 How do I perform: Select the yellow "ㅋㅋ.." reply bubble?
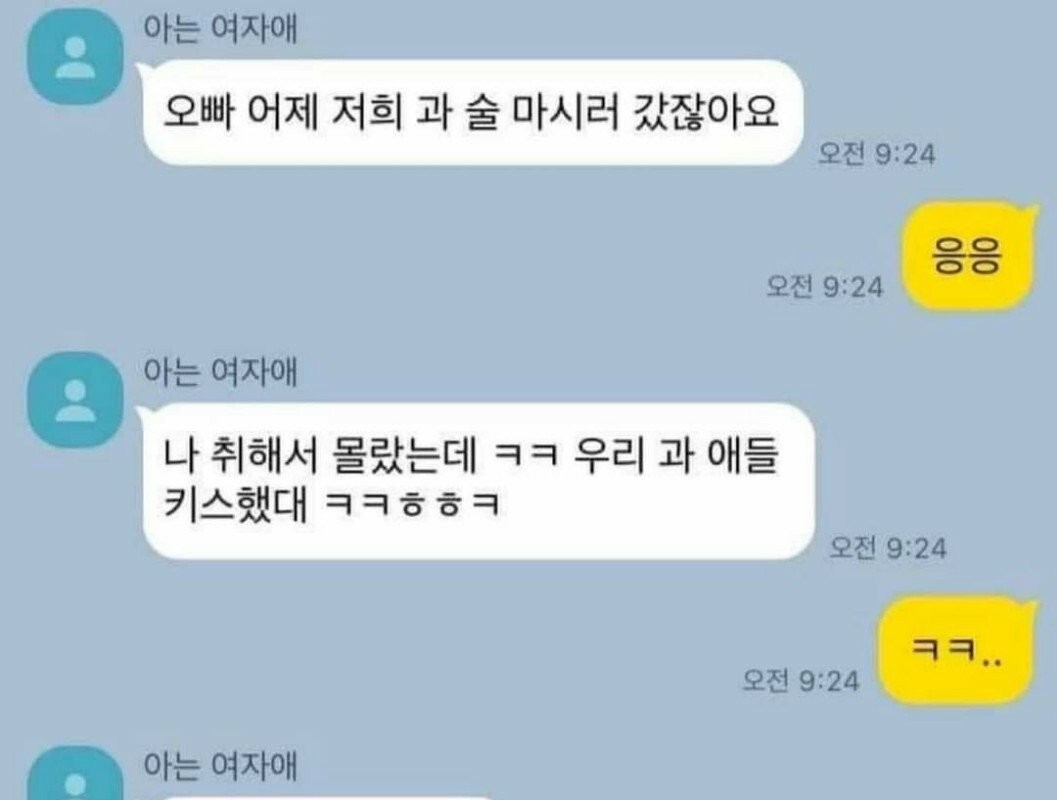pyautogui.click(x=957, y=650)
